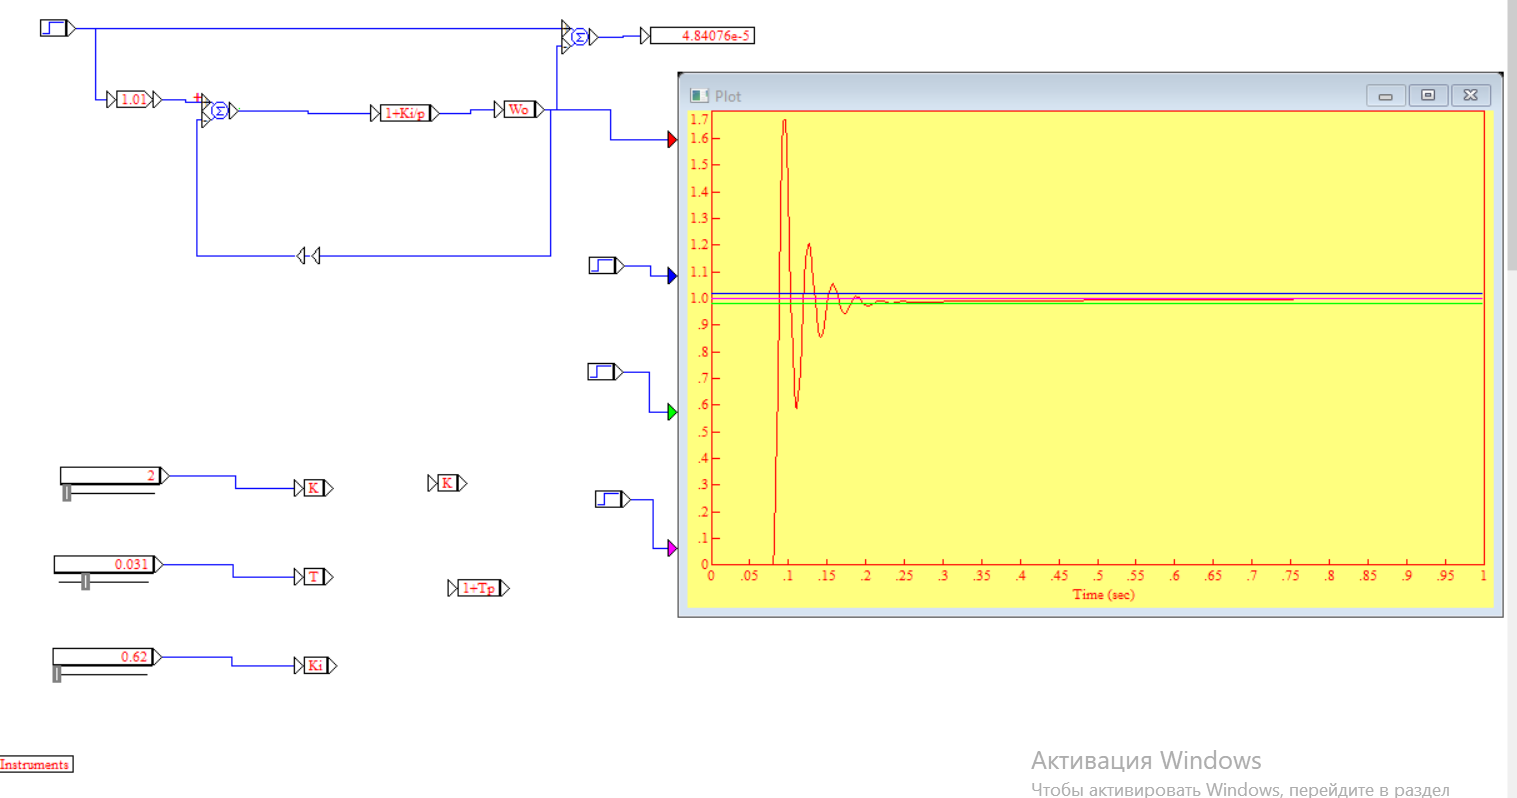Viewport: 1517px width, 798px height.
Task: Click the blue input connector of the Plot
Action: point(672,276)
